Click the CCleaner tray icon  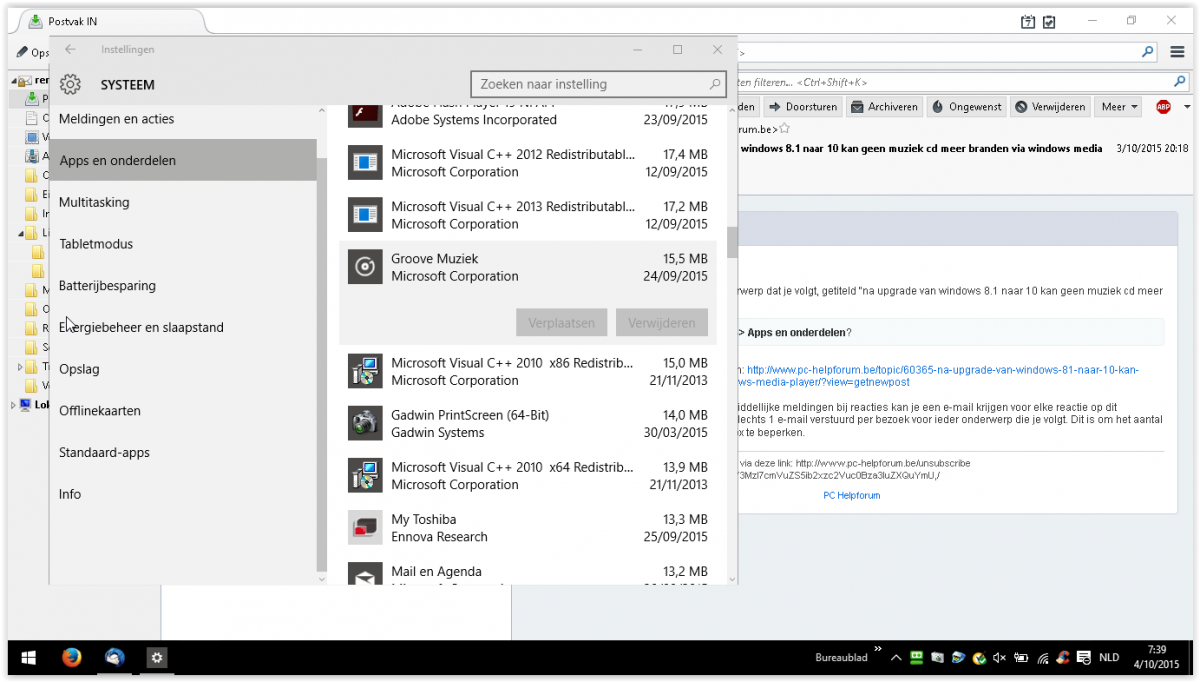1063,658
